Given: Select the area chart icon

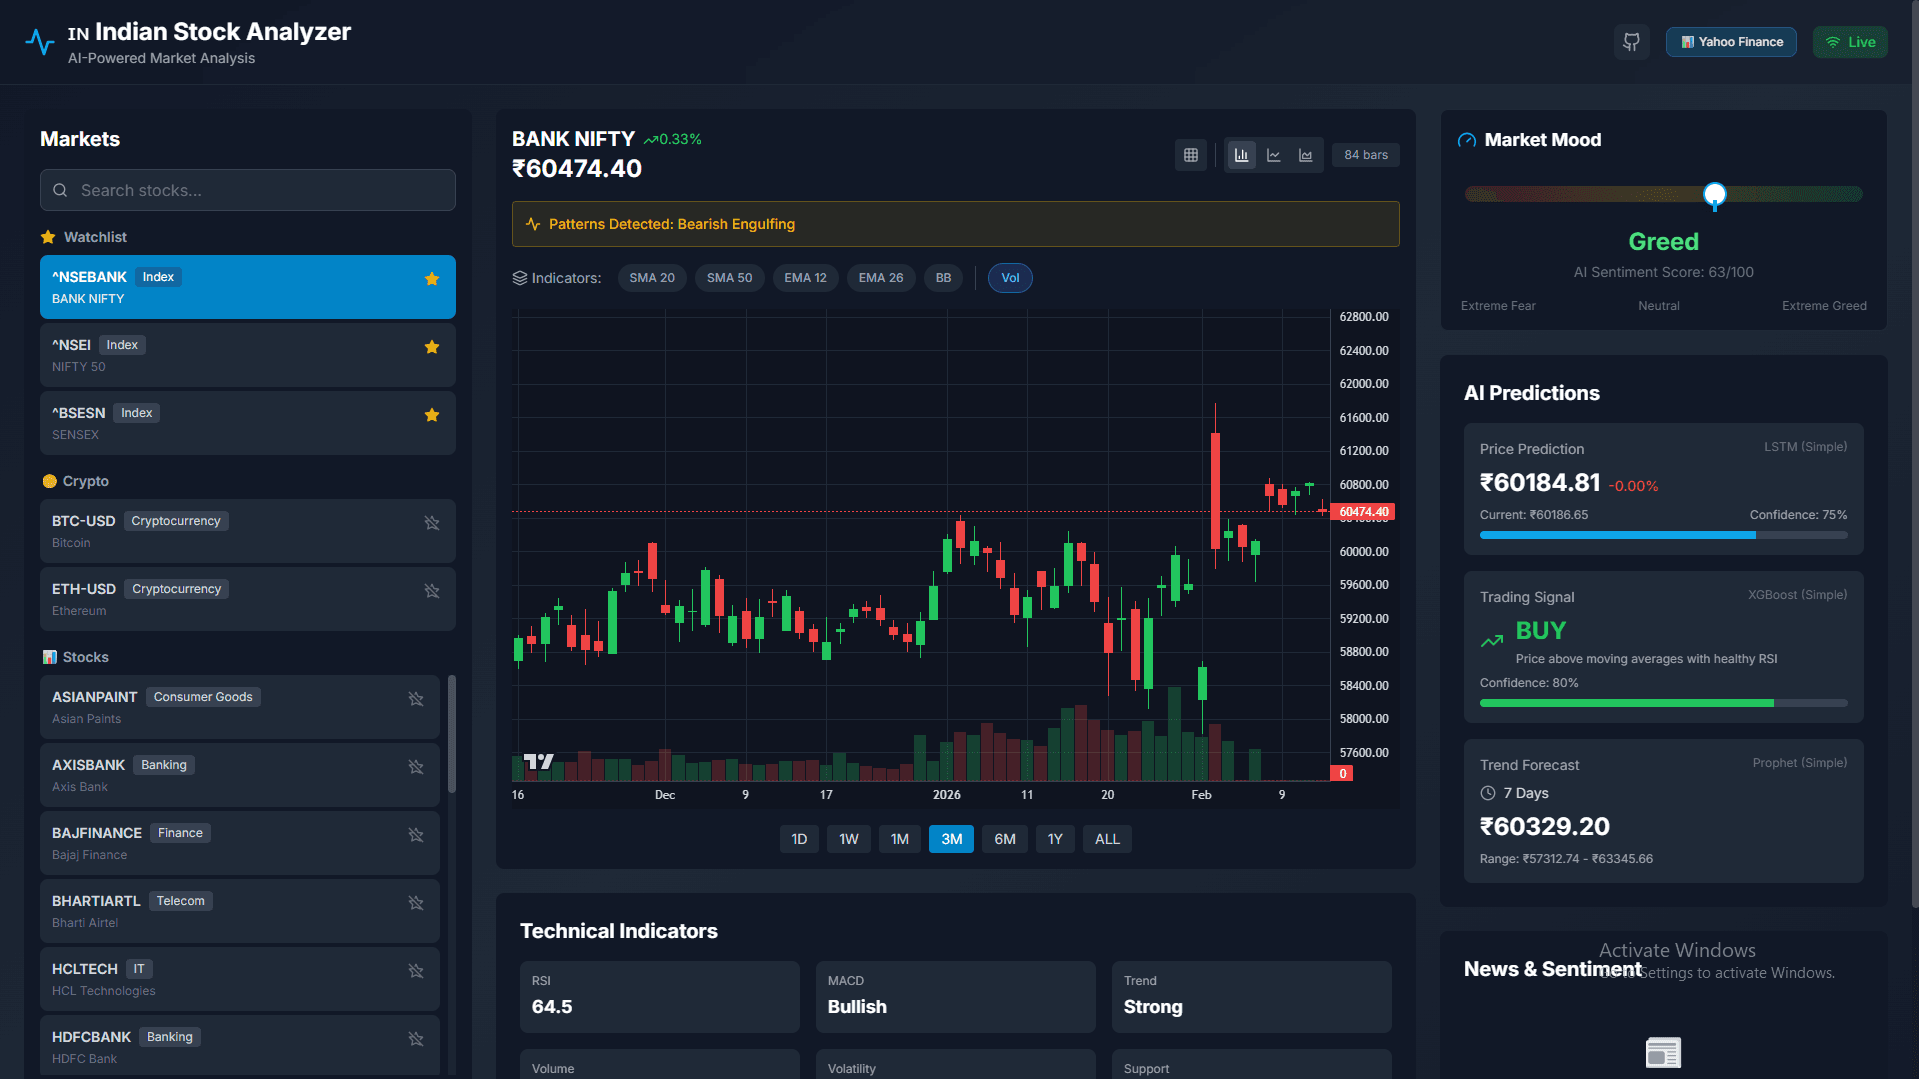Looking at the screenshot, I should click(1306, 155).
